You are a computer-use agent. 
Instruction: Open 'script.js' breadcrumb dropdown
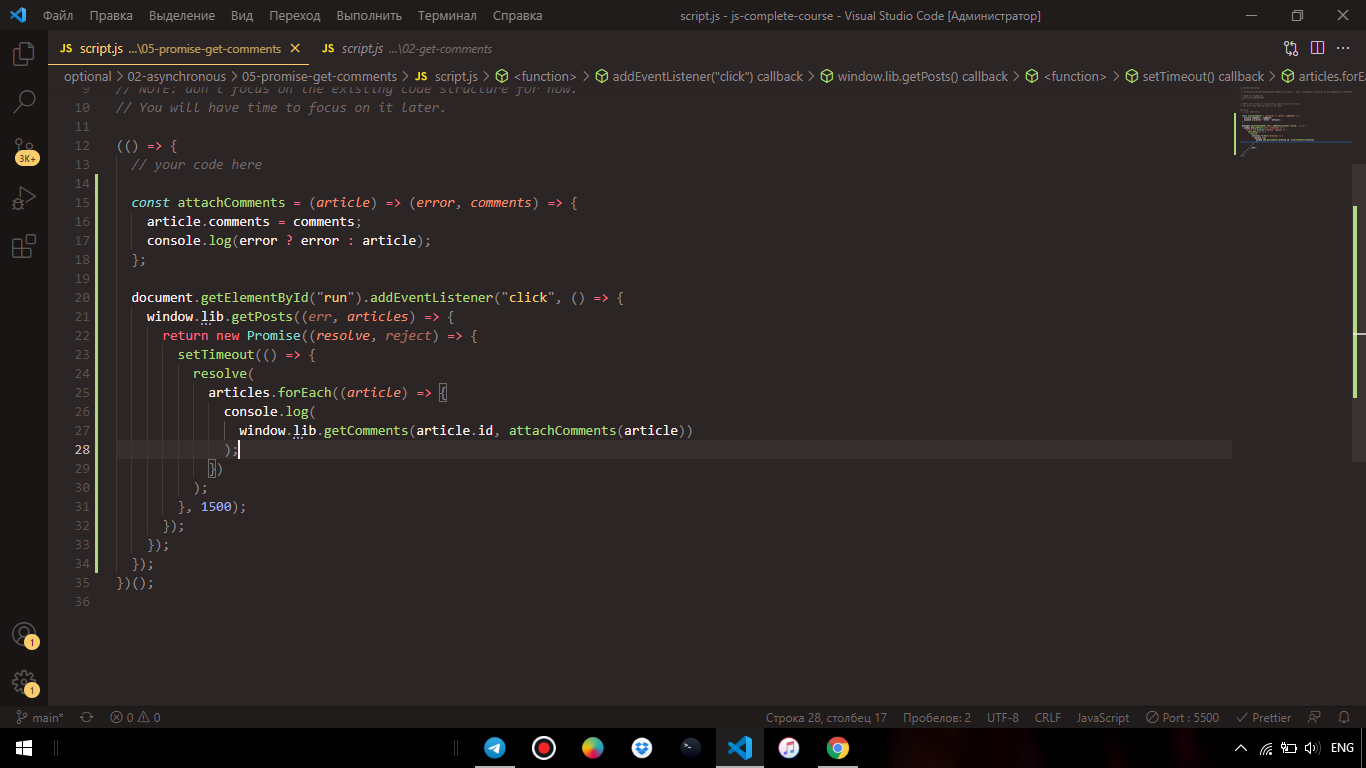[x=446, y=76]
